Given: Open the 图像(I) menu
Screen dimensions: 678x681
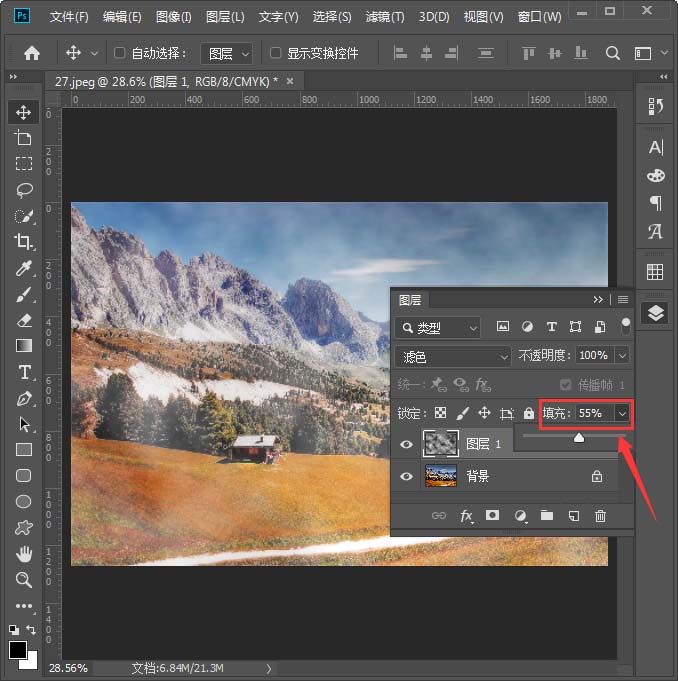Looking at the screenshot, I should (x=173, y=17).
